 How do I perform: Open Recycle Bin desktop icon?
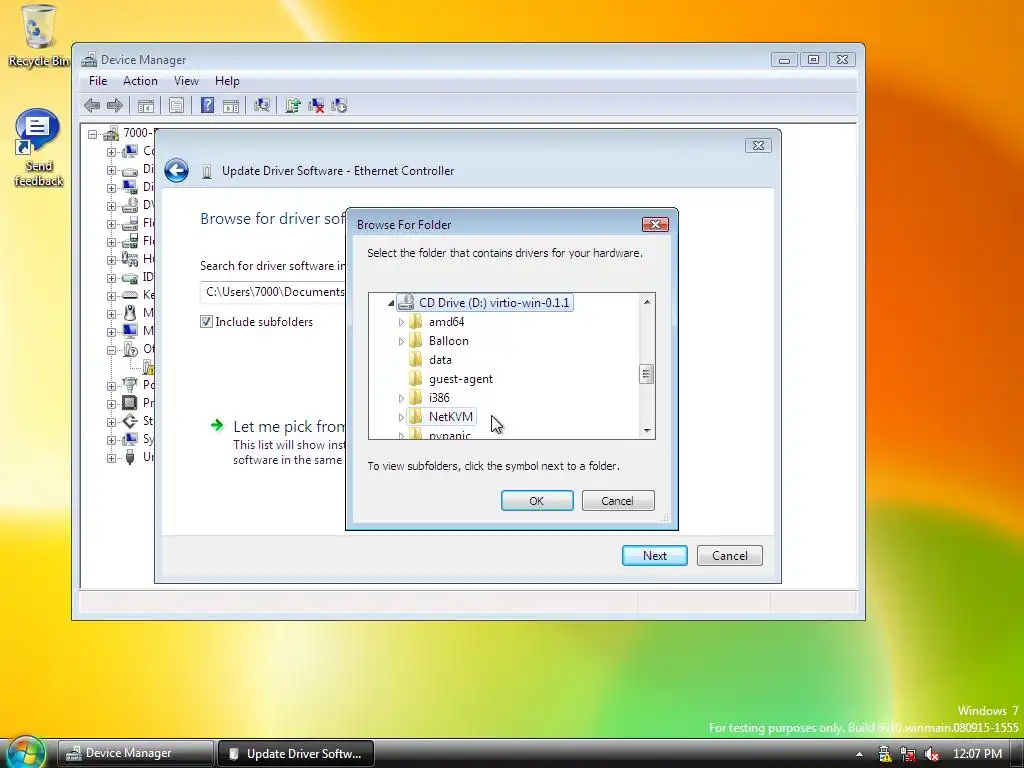pos(38,35)
